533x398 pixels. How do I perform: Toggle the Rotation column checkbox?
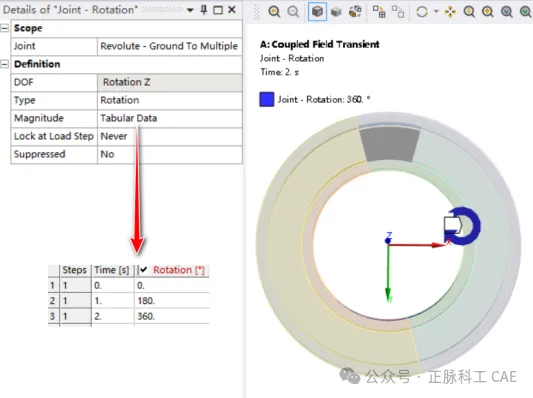143,270
